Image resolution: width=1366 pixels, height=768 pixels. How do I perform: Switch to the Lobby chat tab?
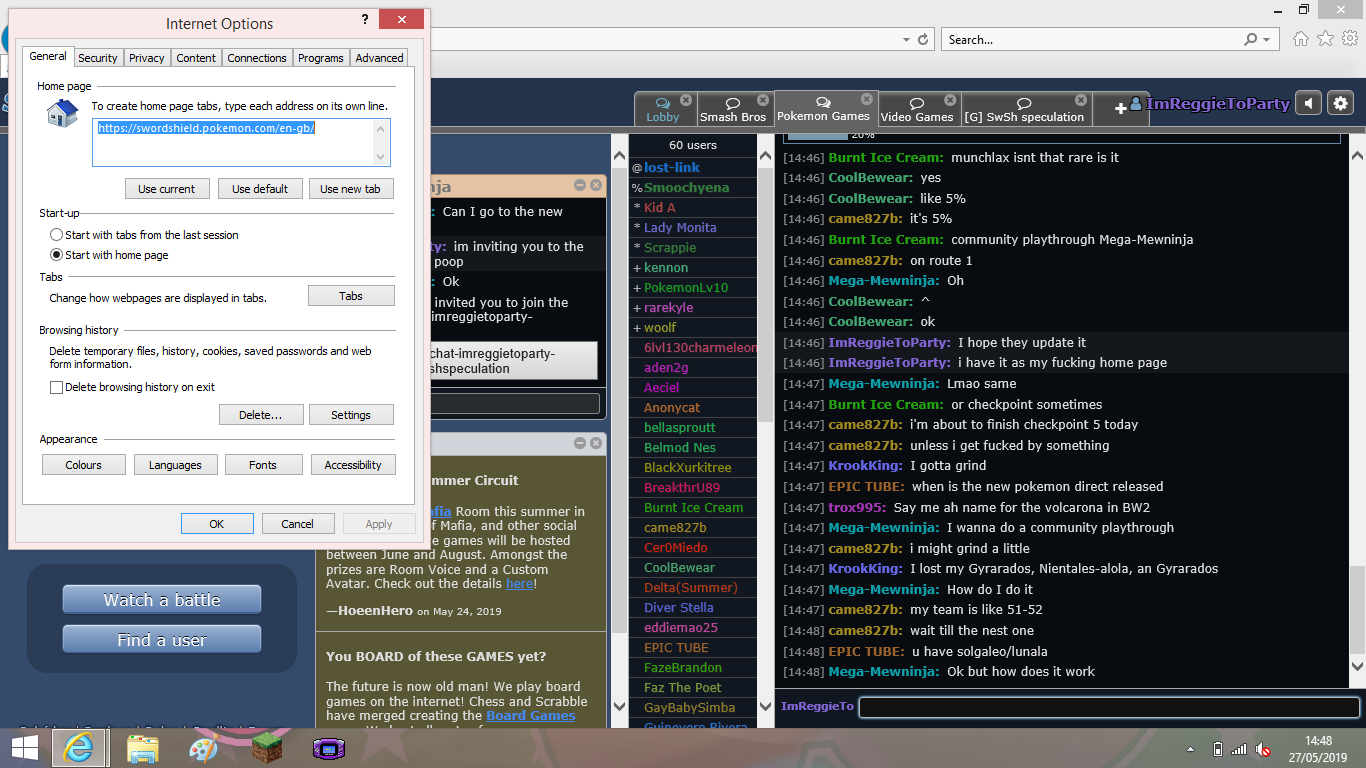663,109
